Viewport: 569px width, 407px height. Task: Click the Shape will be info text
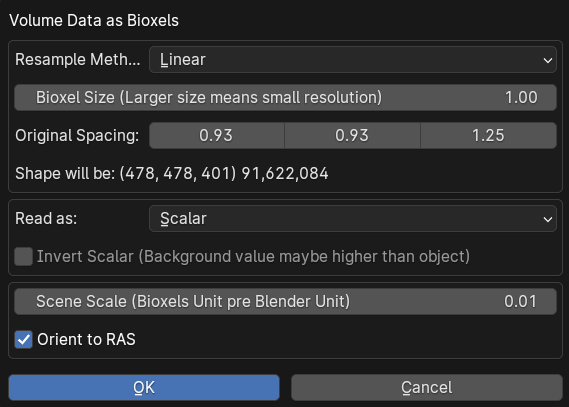[172, 173]
